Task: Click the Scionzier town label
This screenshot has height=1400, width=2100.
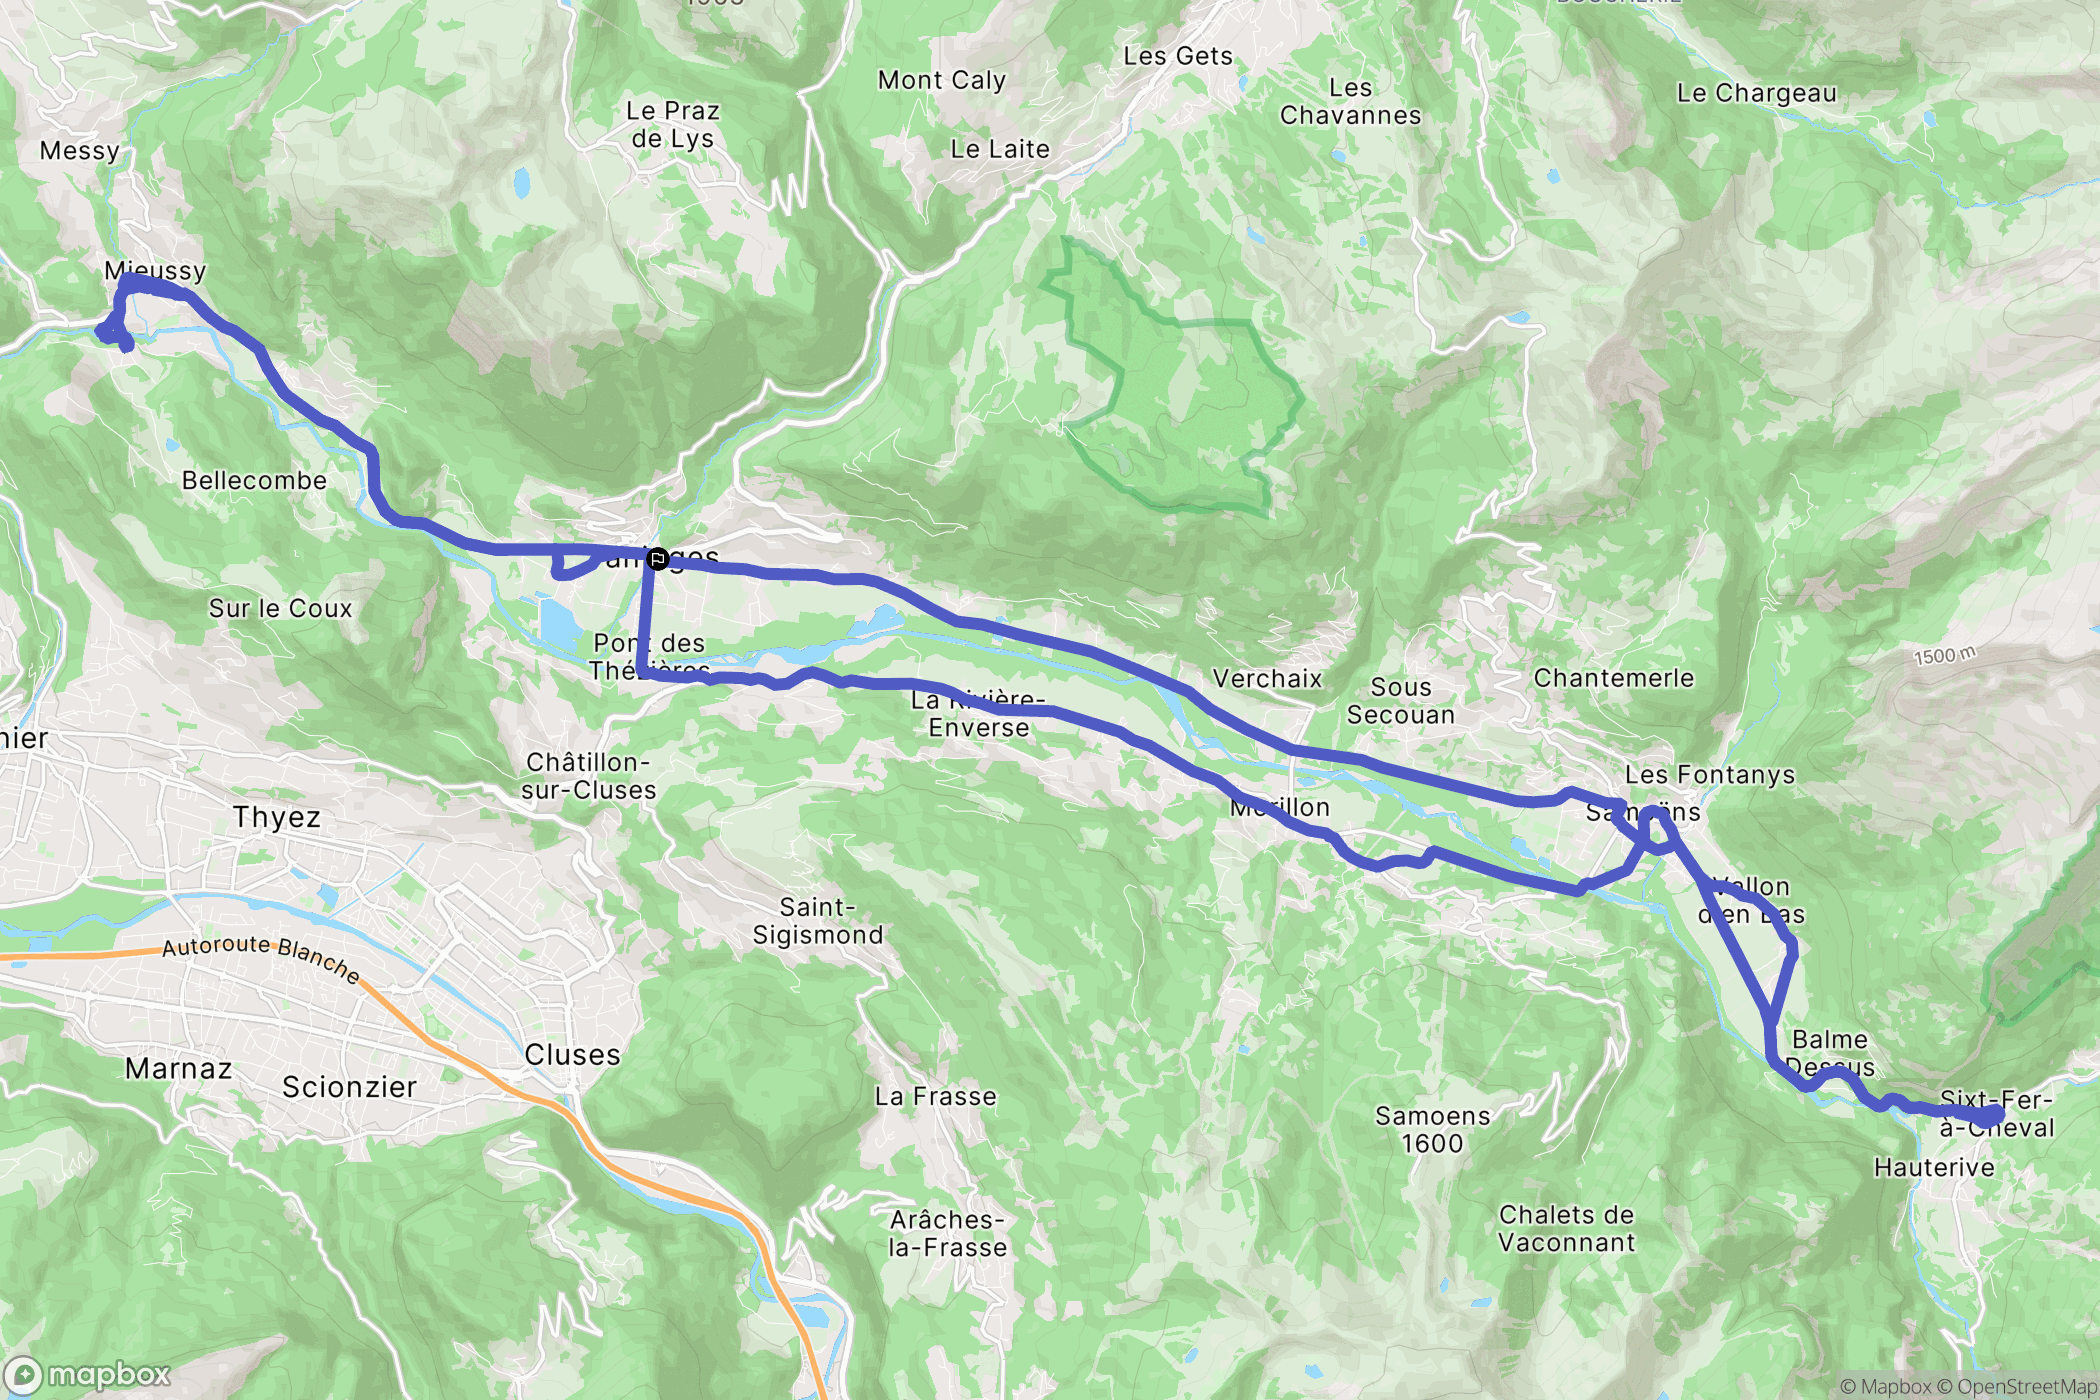Action: (349, 1087)
